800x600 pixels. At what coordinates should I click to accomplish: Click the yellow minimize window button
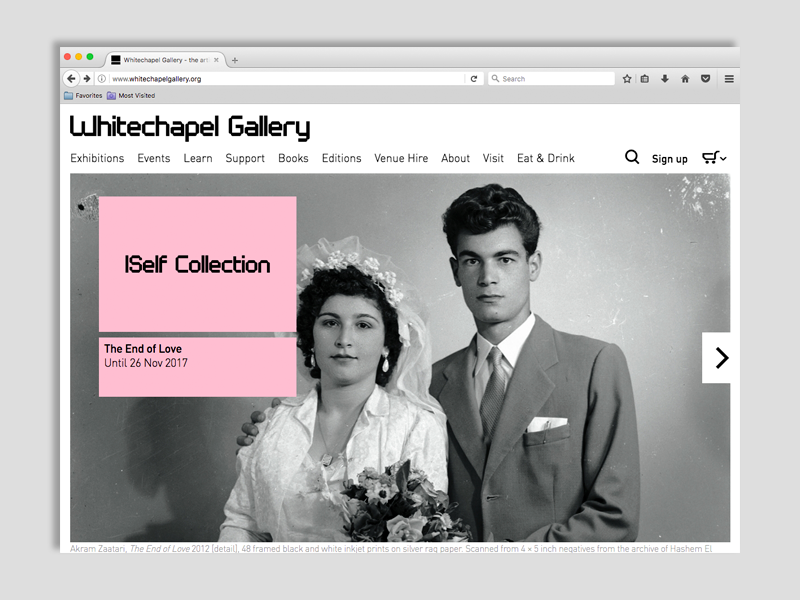(79, 57)
